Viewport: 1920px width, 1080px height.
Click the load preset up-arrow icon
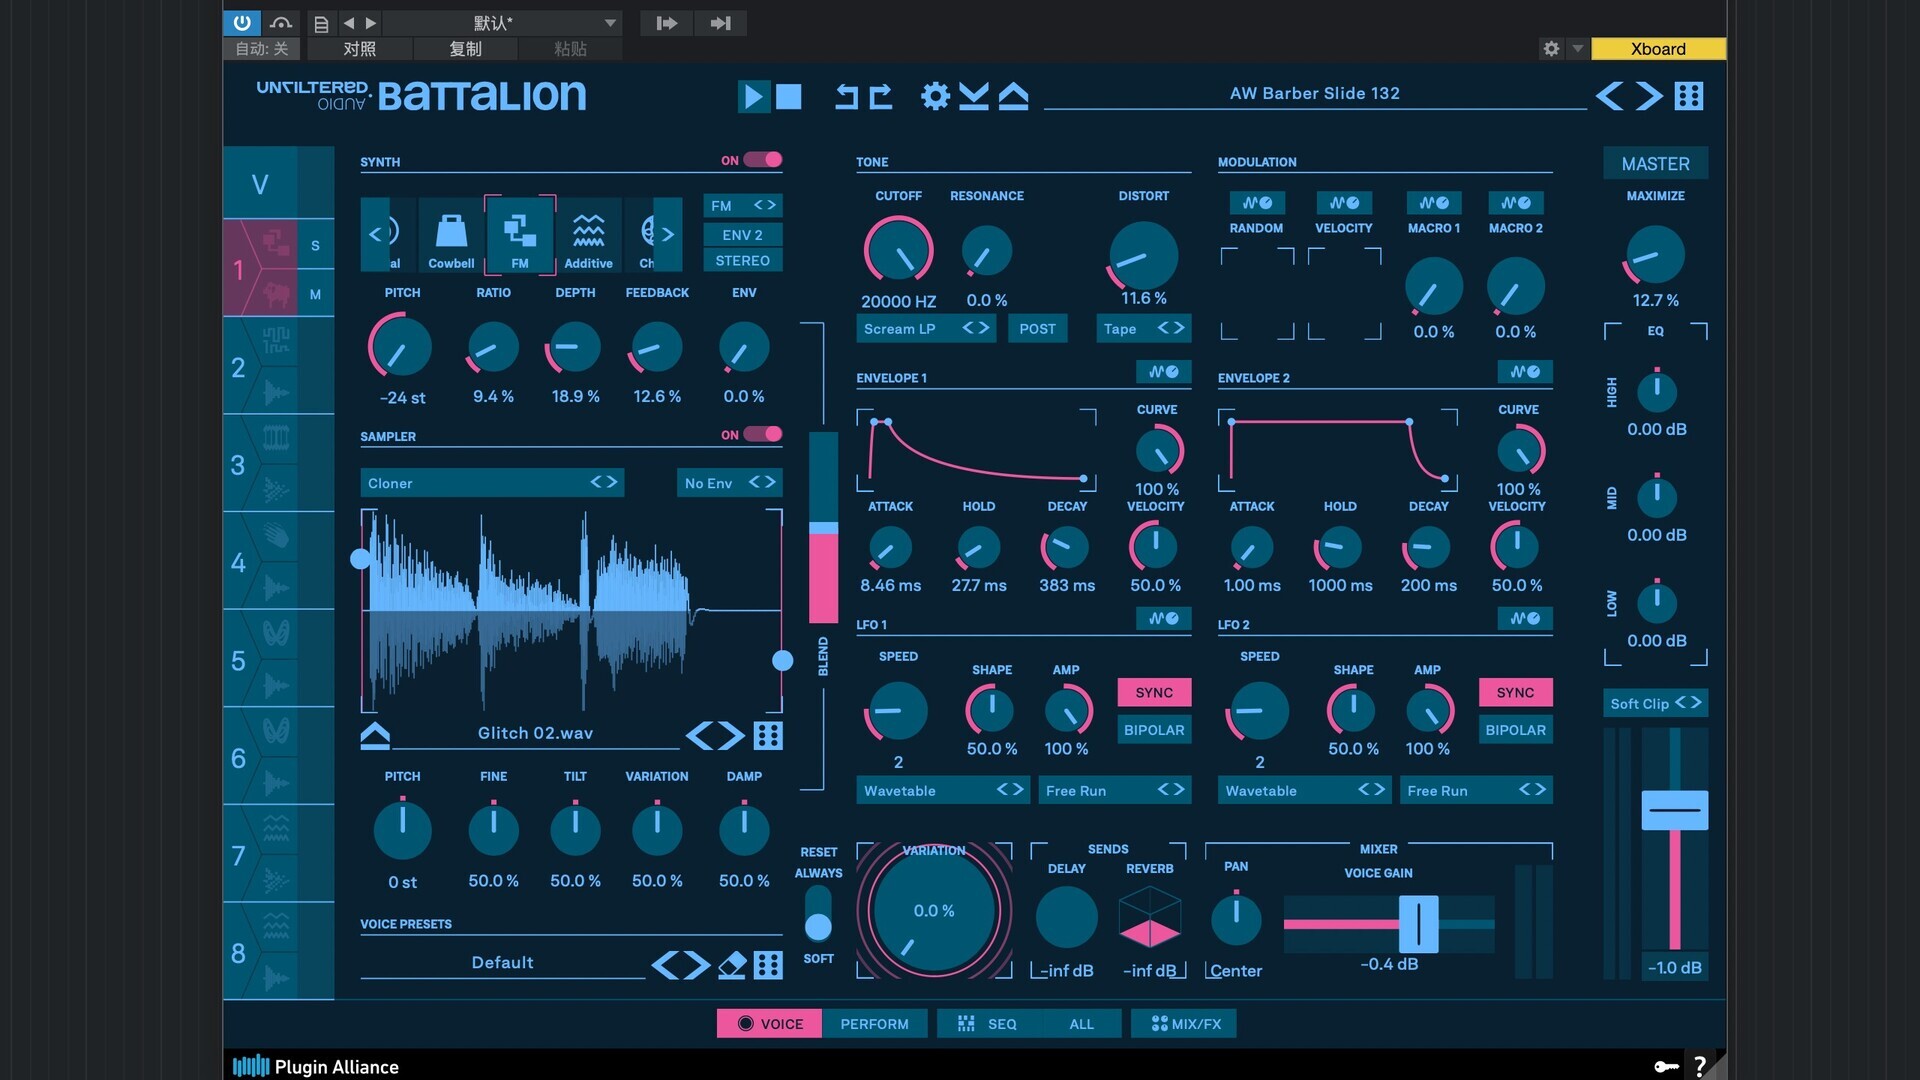coord(1013,96)
